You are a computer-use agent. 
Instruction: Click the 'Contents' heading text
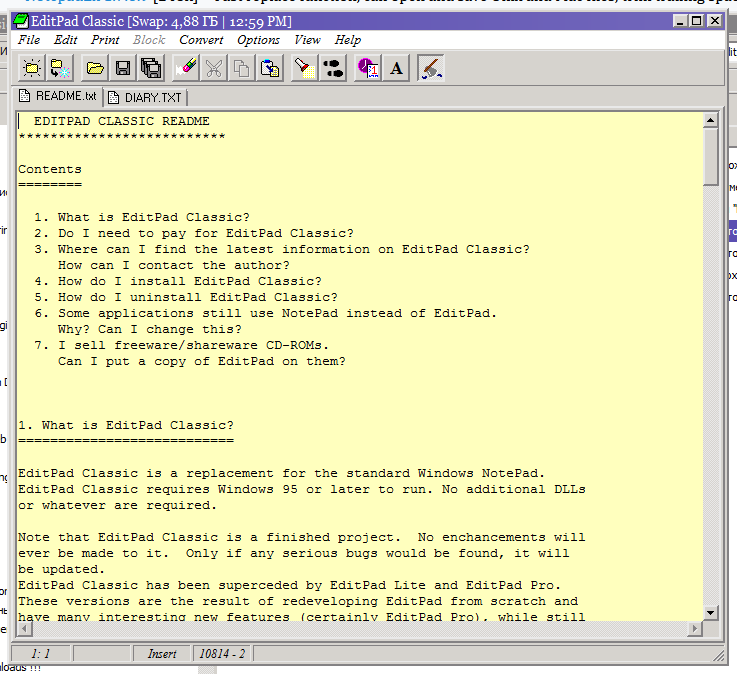50,169
